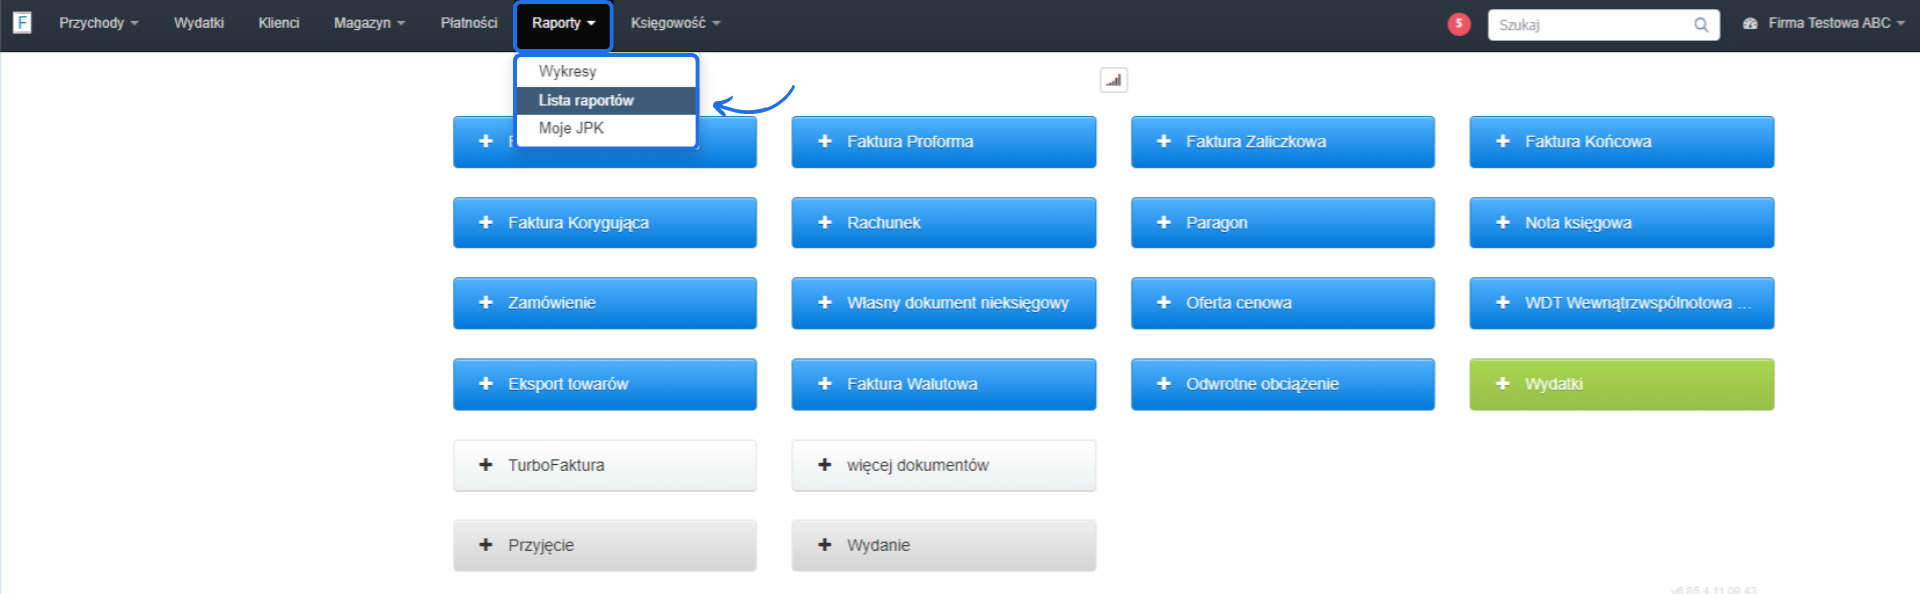Click the plus icon on Eksport towarów

click(x=486, y=383)
